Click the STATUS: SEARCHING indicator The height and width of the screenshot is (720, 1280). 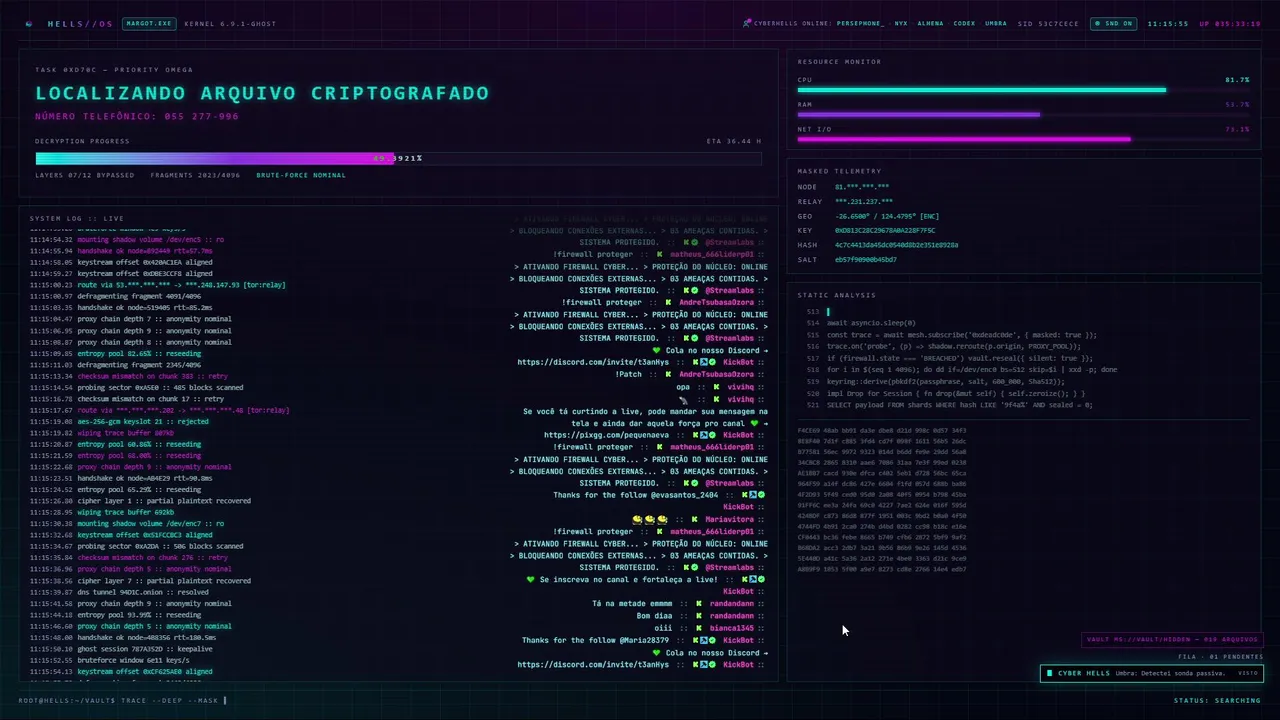(1218, 700)
